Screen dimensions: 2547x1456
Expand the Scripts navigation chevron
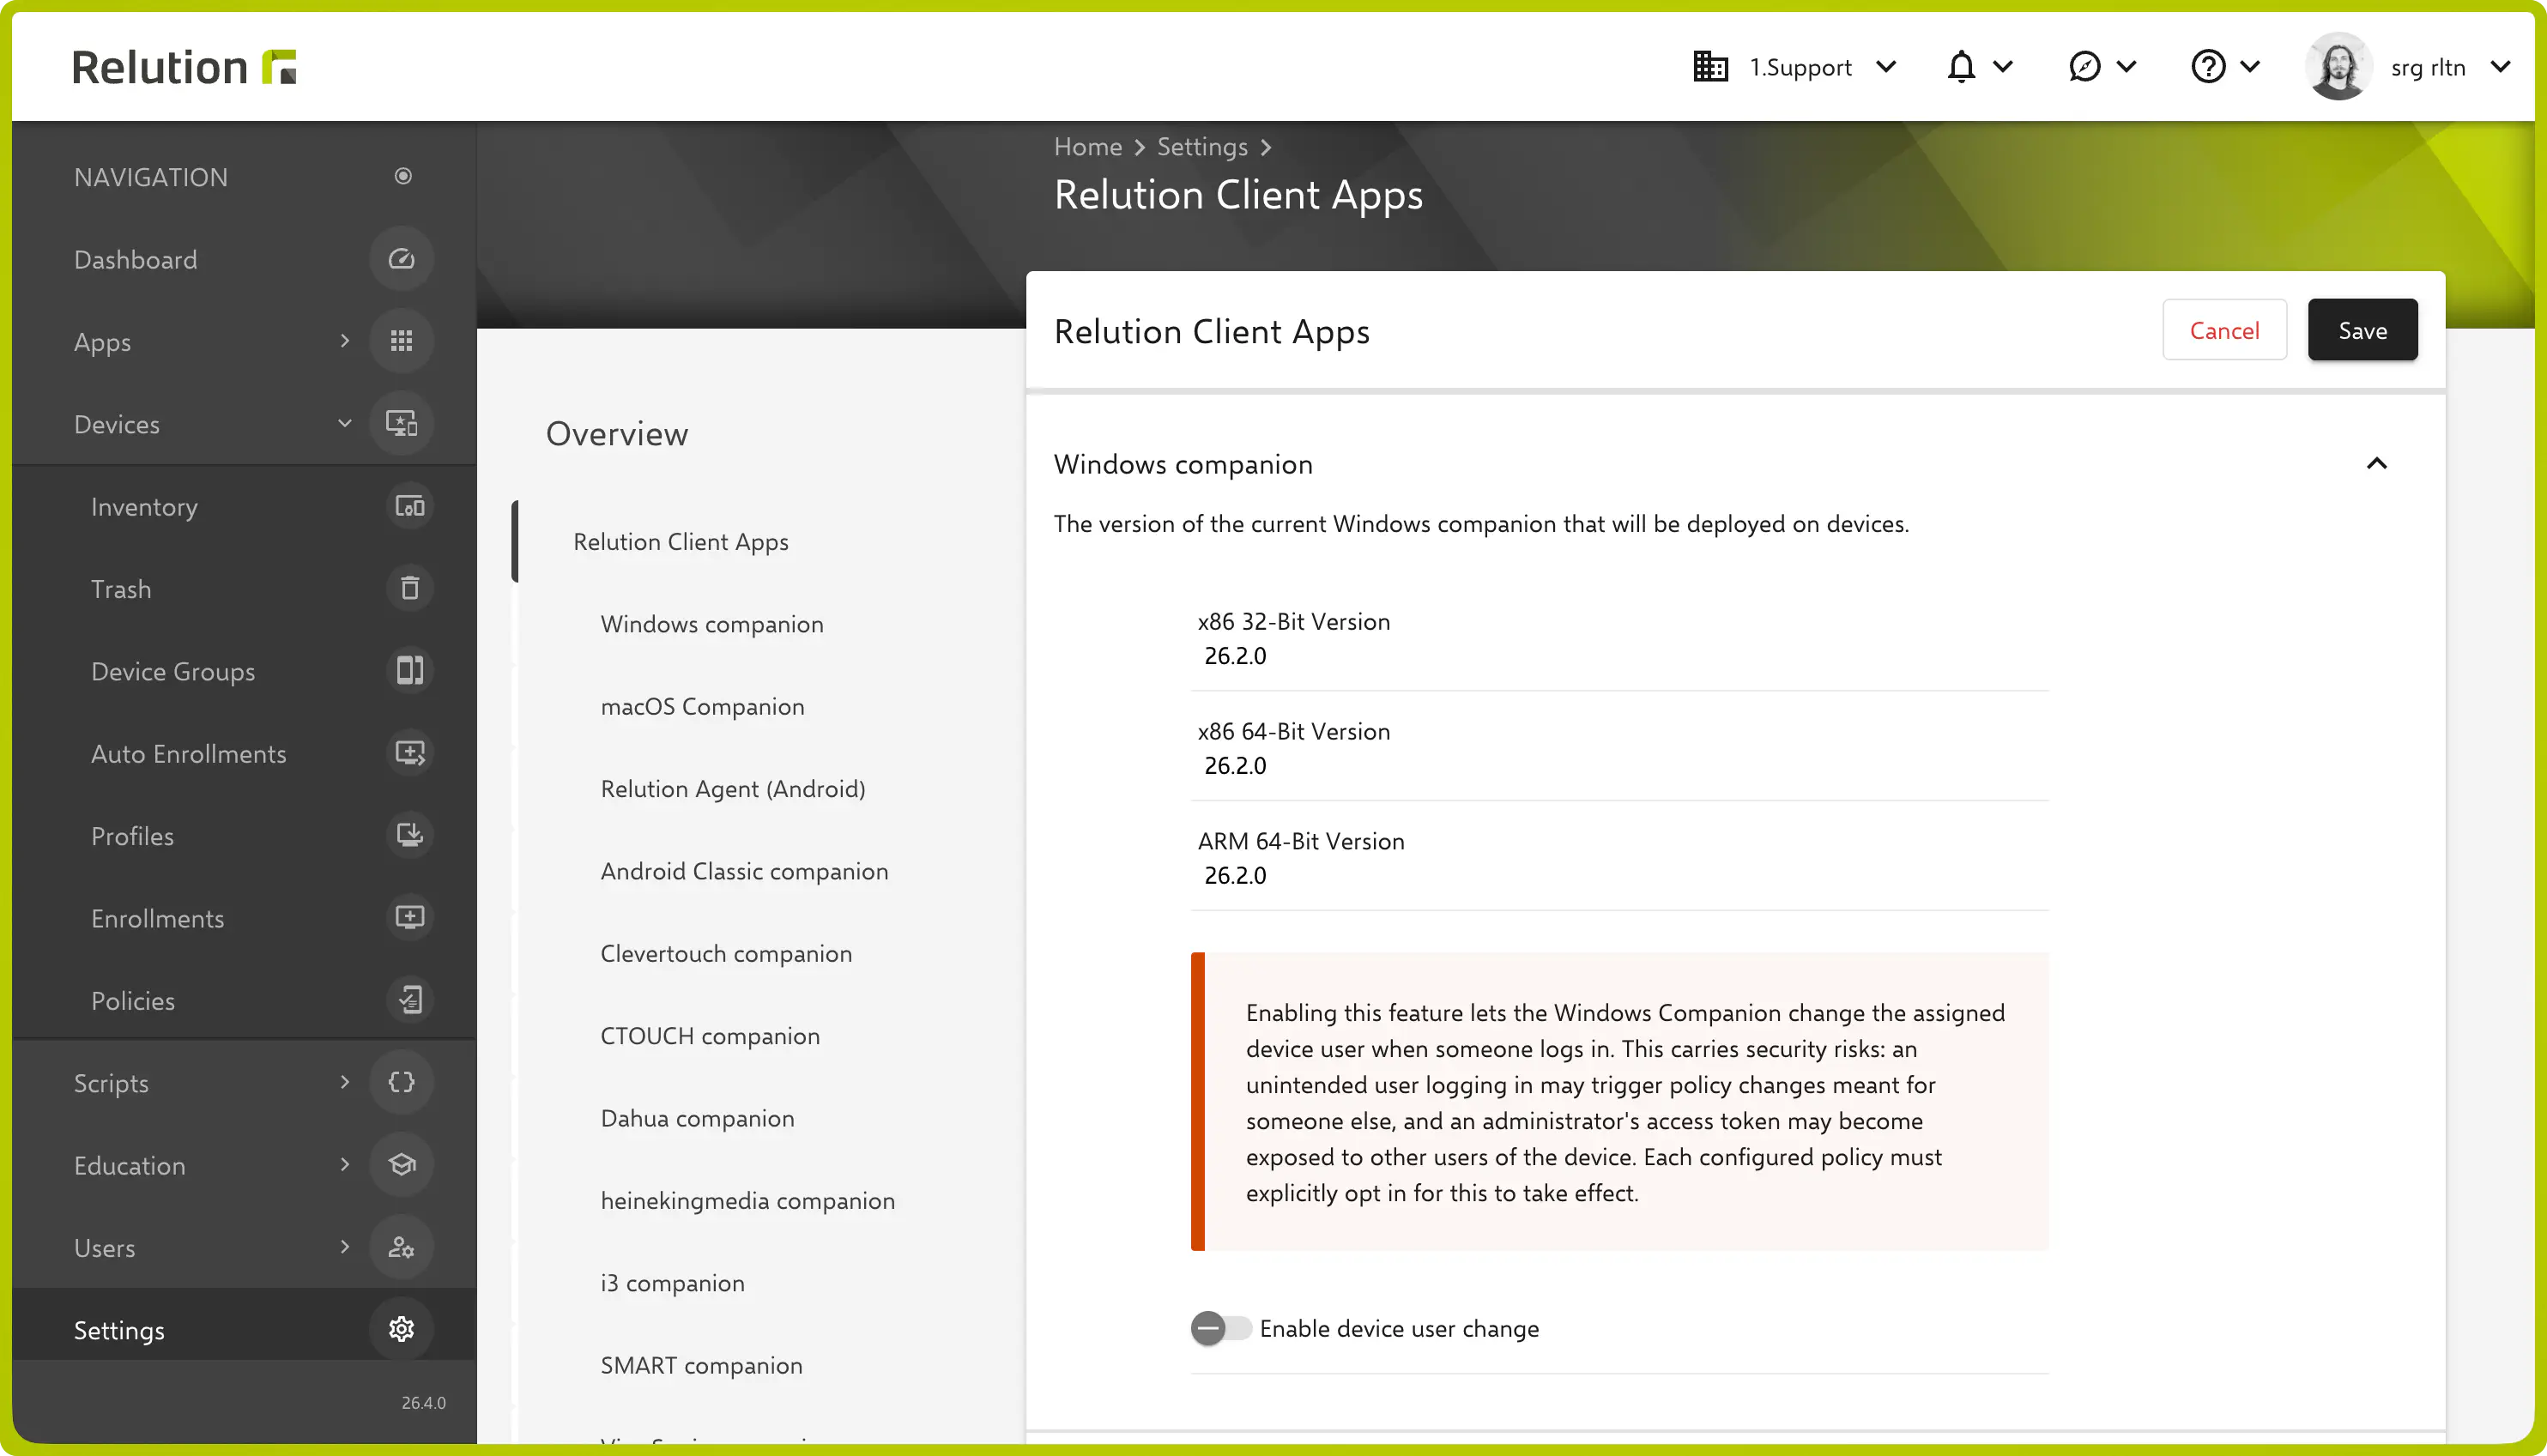click(345, 1082)
